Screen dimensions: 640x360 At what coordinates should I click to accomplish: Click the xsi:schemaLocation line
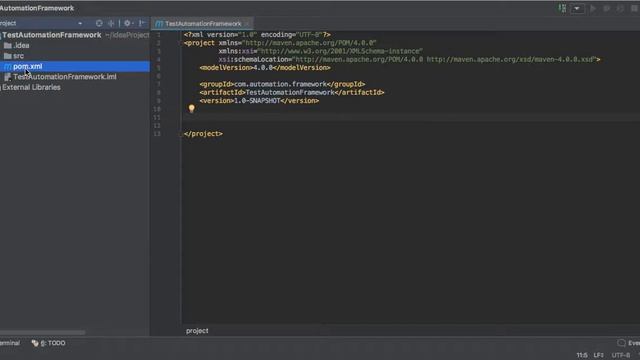(x=409, y=60)
